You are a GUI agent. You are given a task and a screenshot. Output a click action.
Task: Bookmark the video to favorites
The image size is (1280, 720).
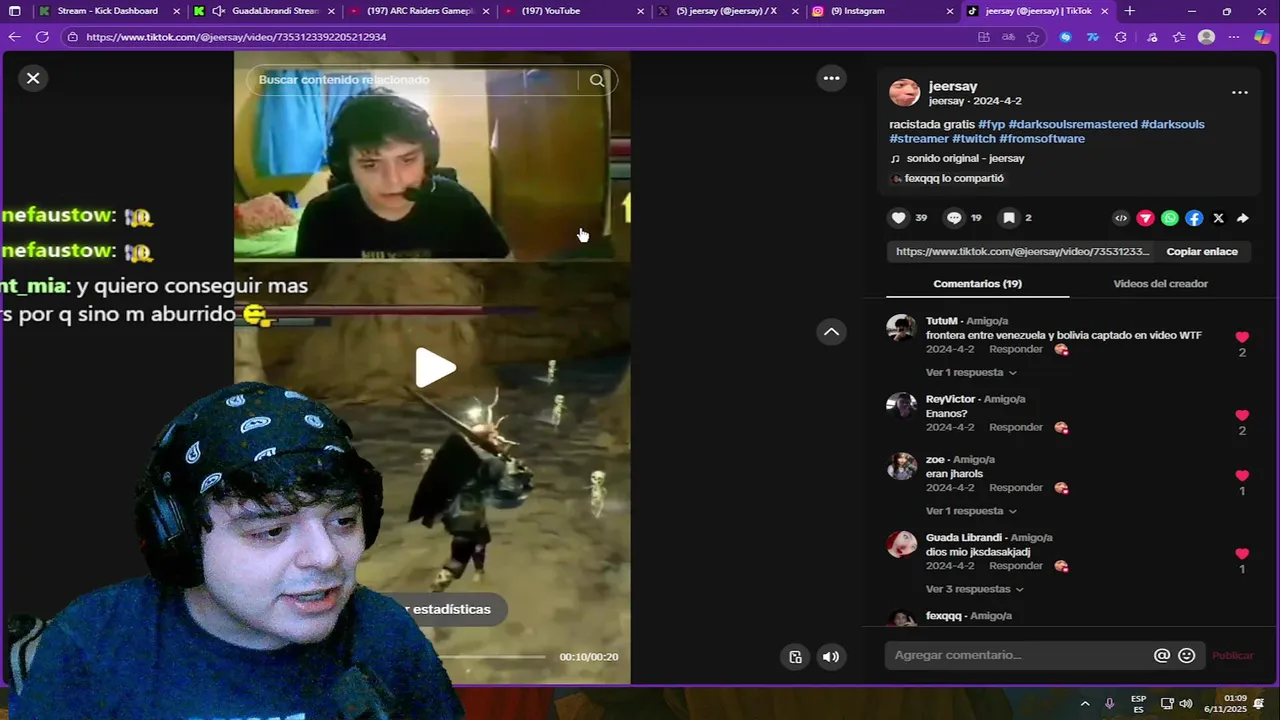(1009, 218)
